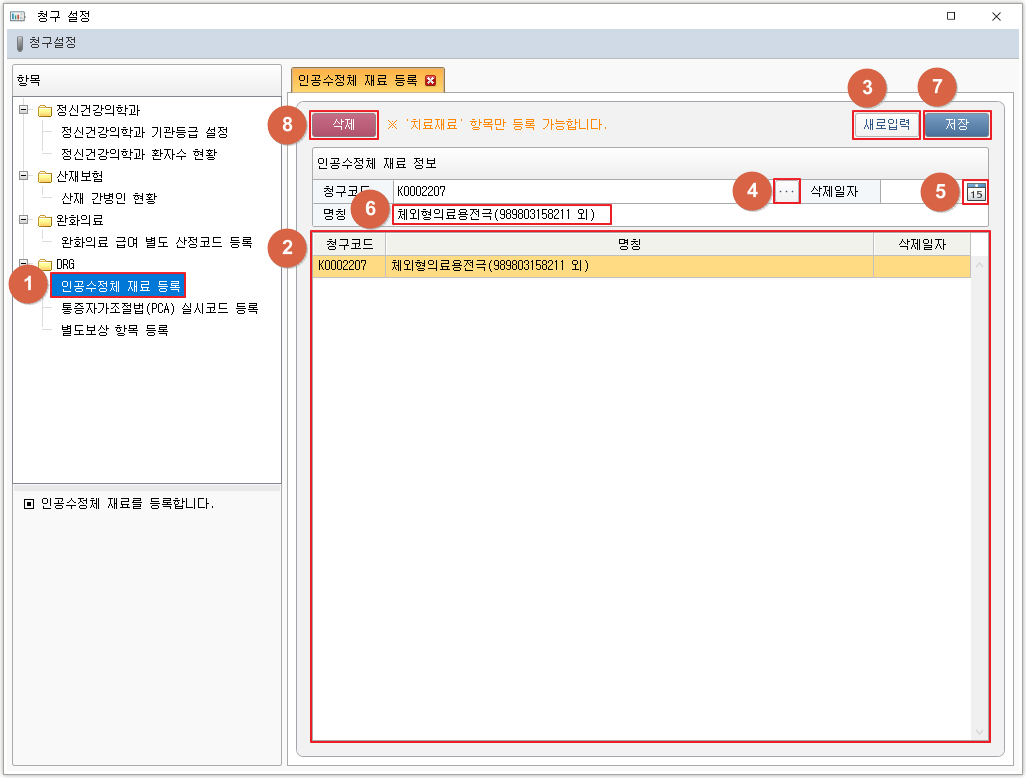The image size is (1026, 778).
Task: Collapse the 완화의료 tree folder
Action: click(x=24, y=220)
